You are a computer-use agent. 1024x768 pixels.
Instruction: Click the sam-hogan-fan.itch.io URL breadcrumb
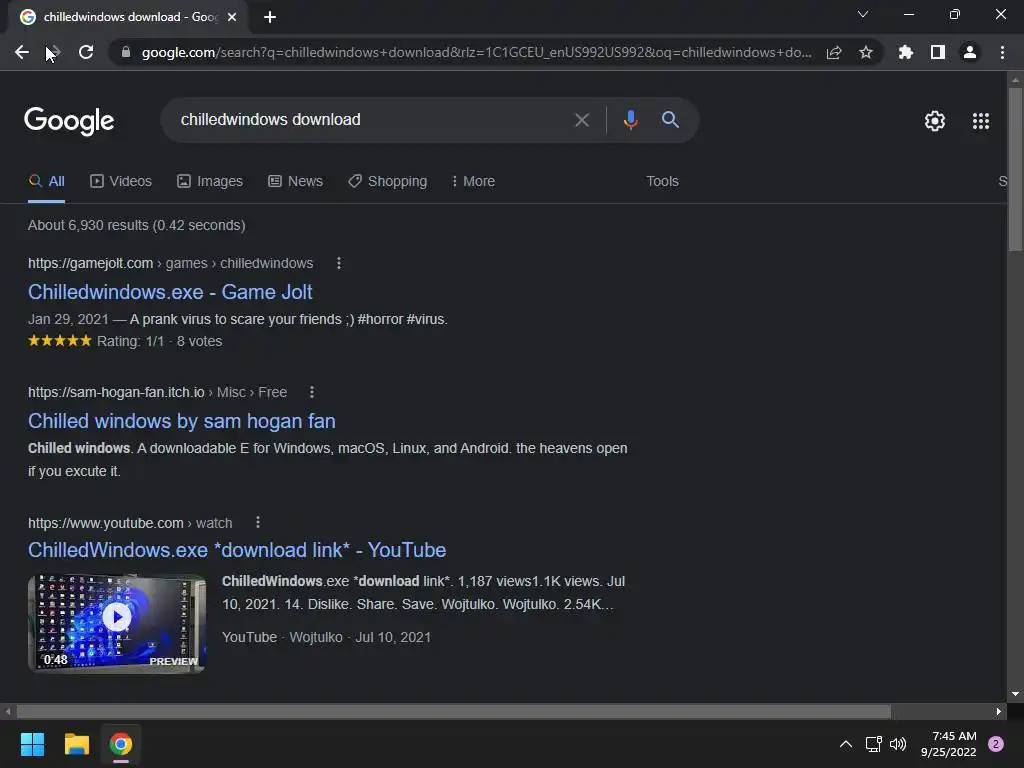coord(157,392)
